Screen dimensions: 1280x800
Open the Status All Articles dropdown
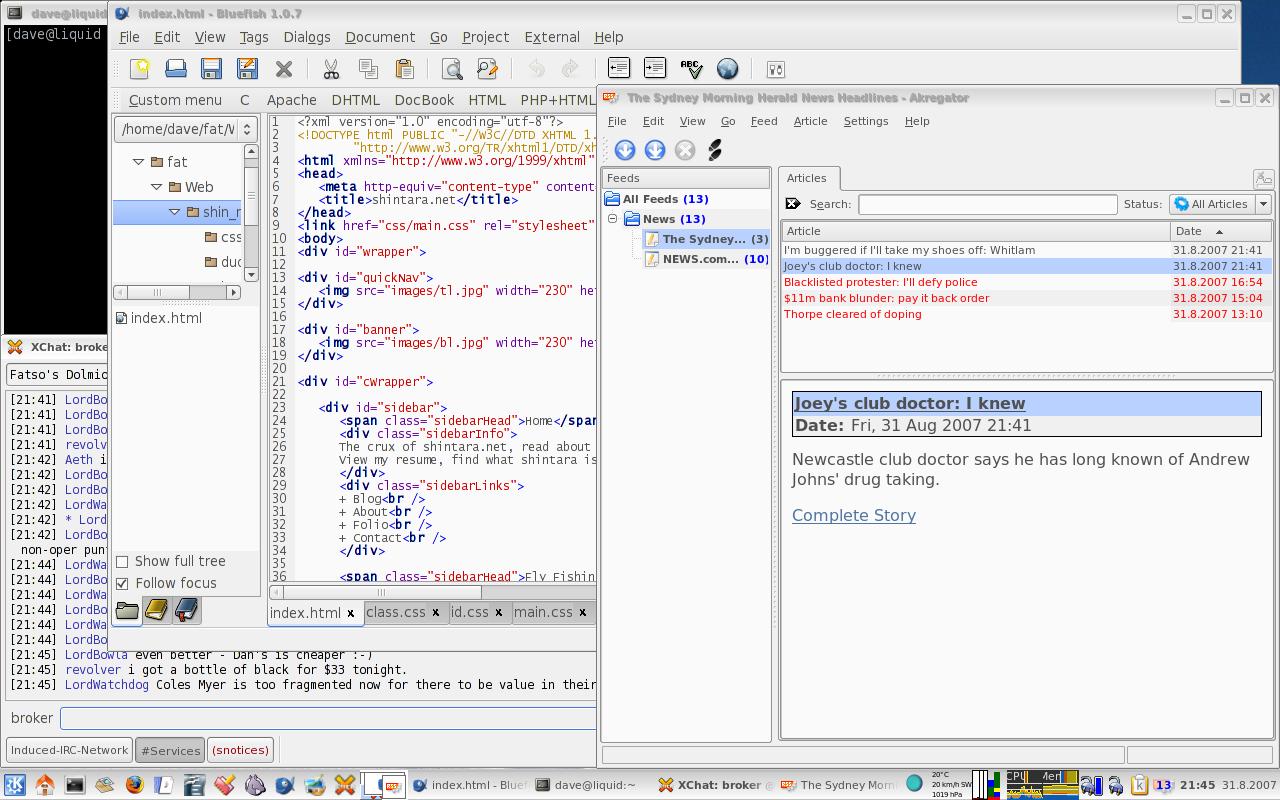point(1219,204)
